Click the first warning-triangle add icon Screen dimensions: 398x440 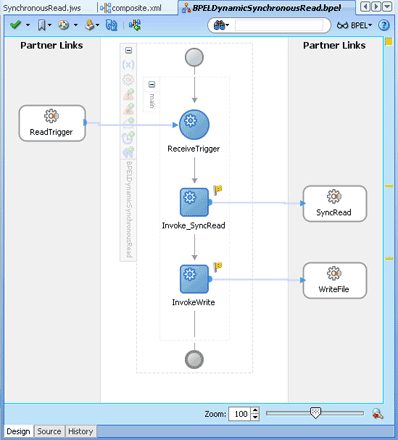[x=129, y=94]
